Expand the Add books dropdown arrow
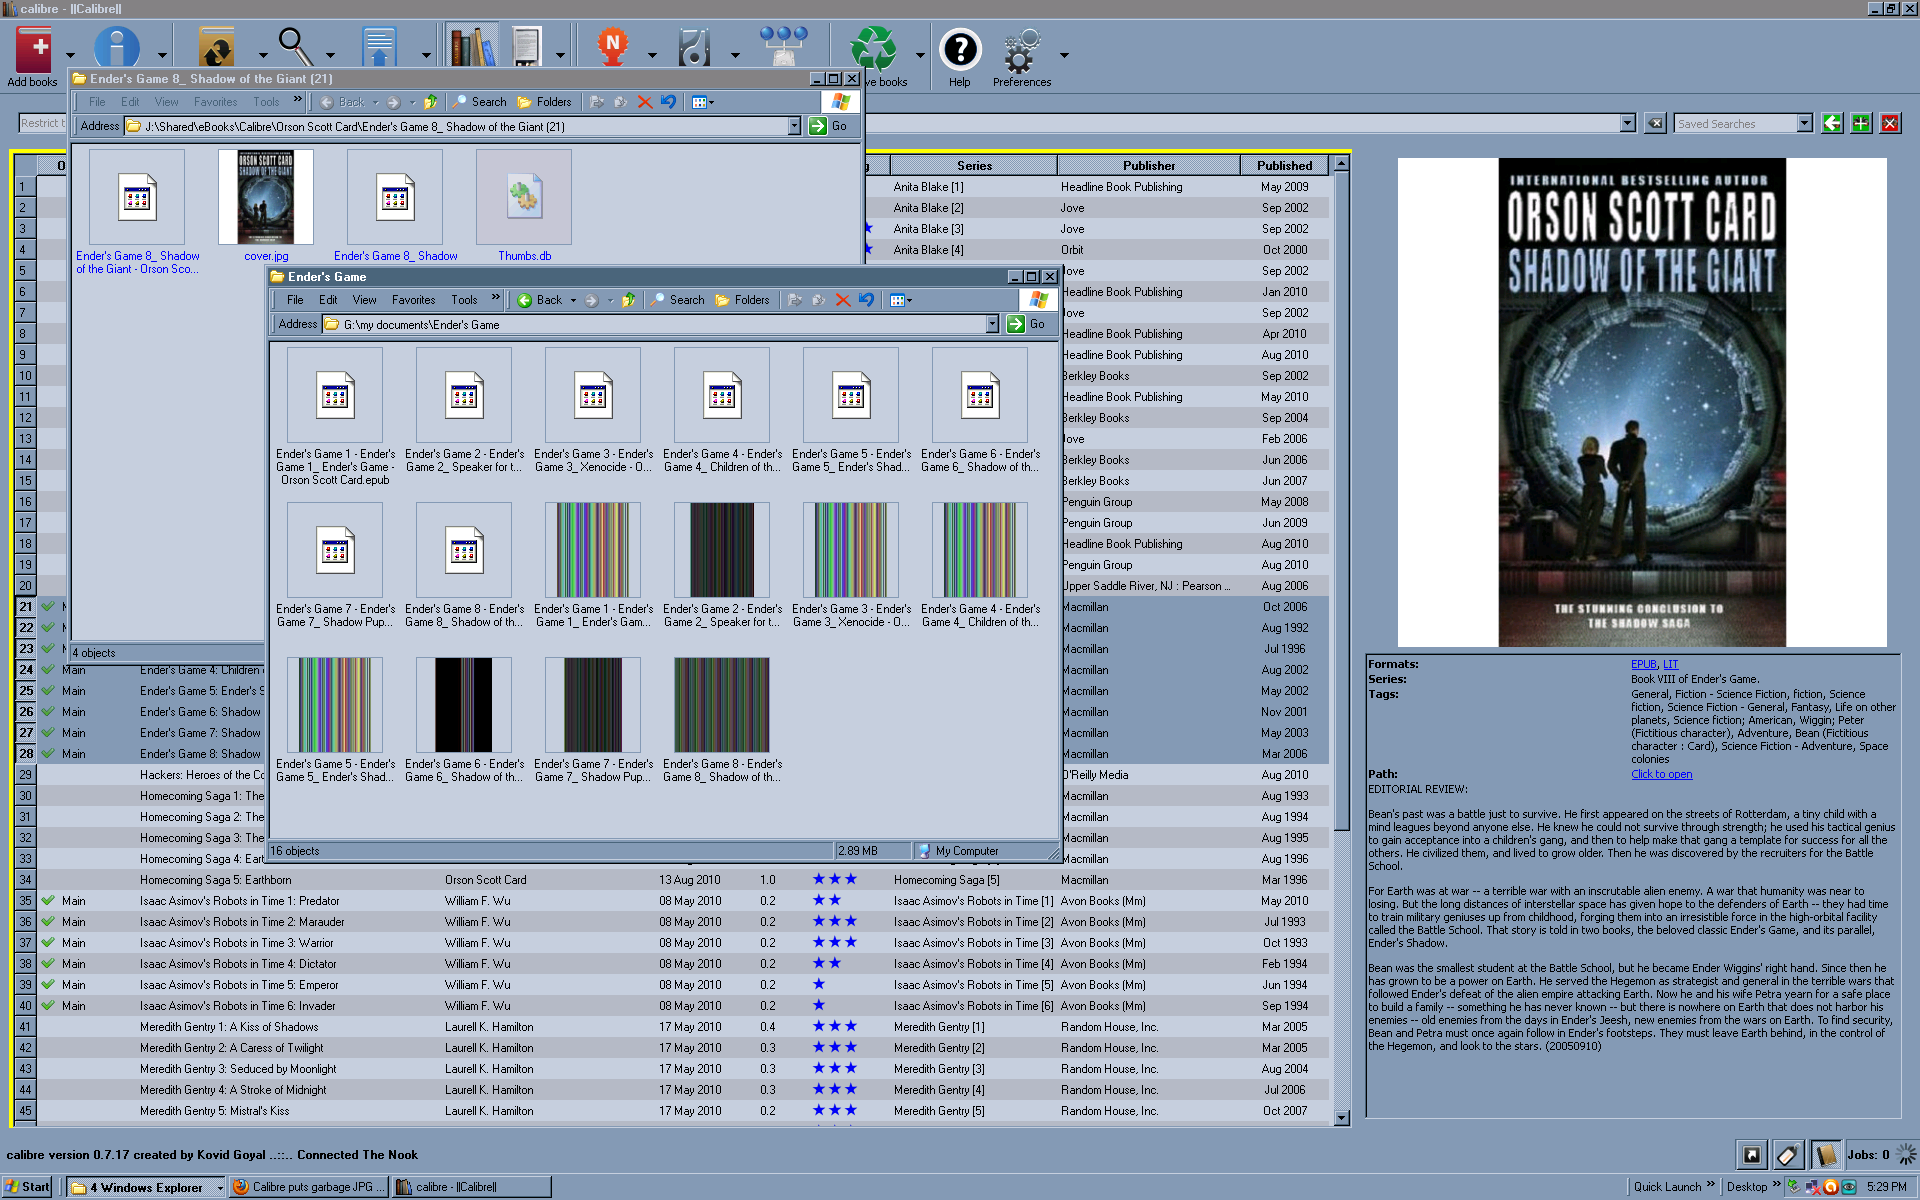 tap(70, 55)
